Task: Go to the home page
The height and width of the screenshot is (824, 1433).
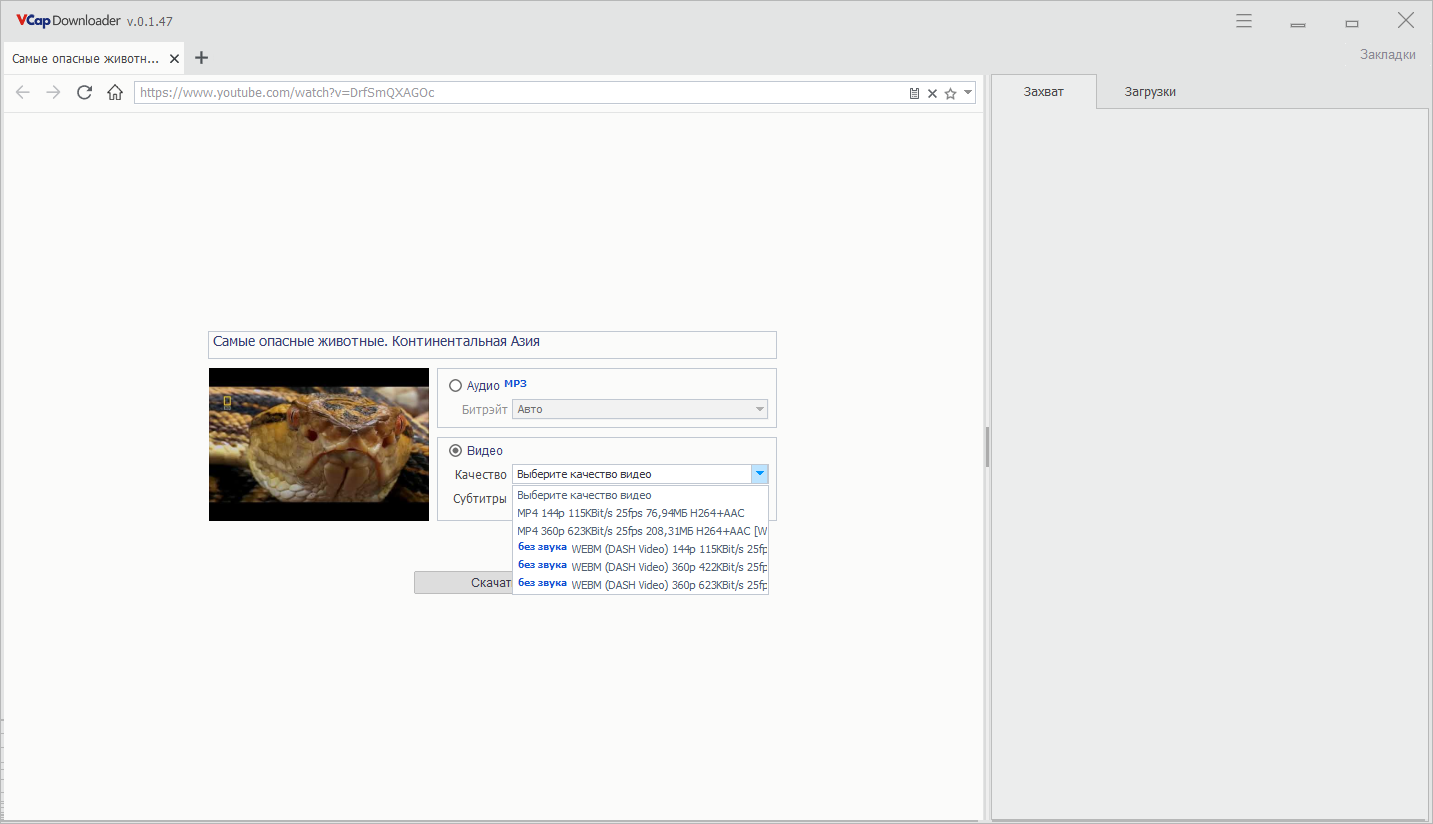Action: [x=115, y=93]
